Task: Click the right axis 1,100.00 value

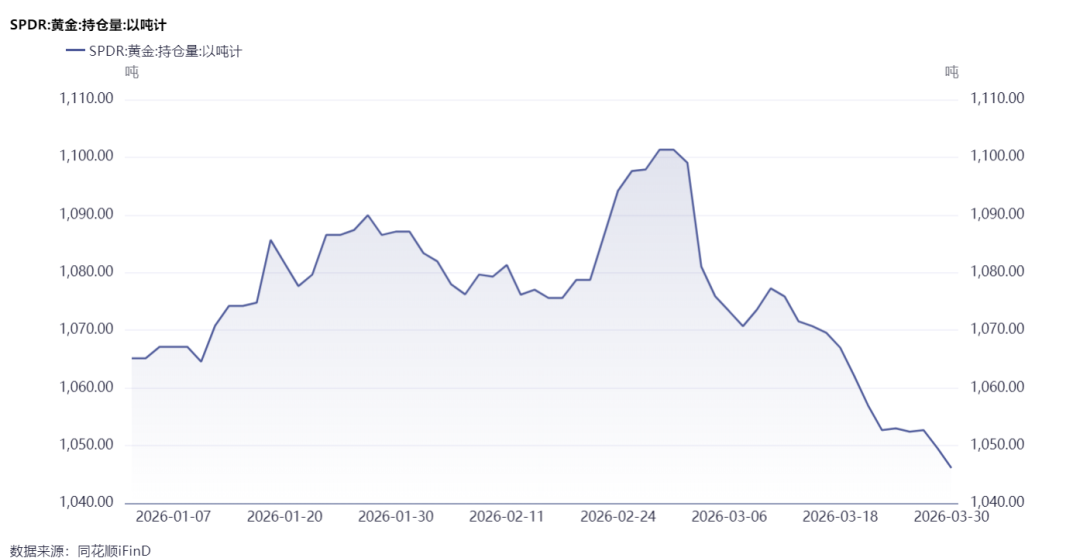Action: coord(997,157)
